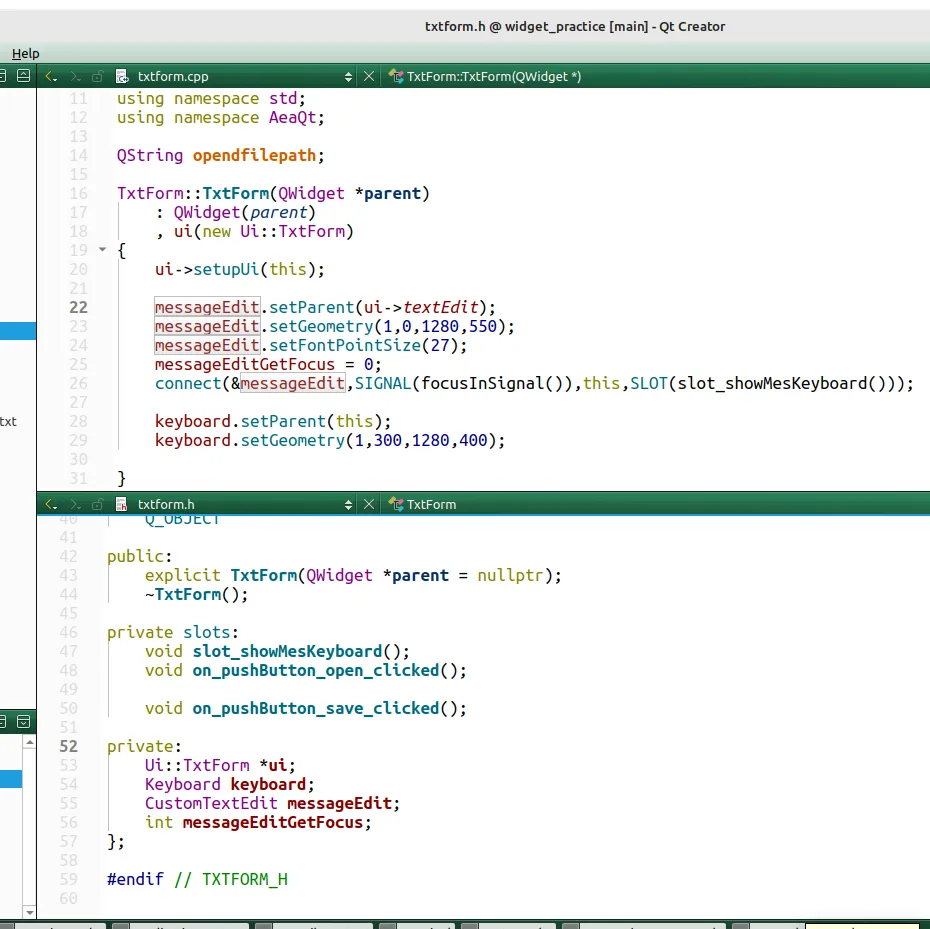
Task: Toggle the file lock icon for txtform.cpp
Action: click(97, 77)
